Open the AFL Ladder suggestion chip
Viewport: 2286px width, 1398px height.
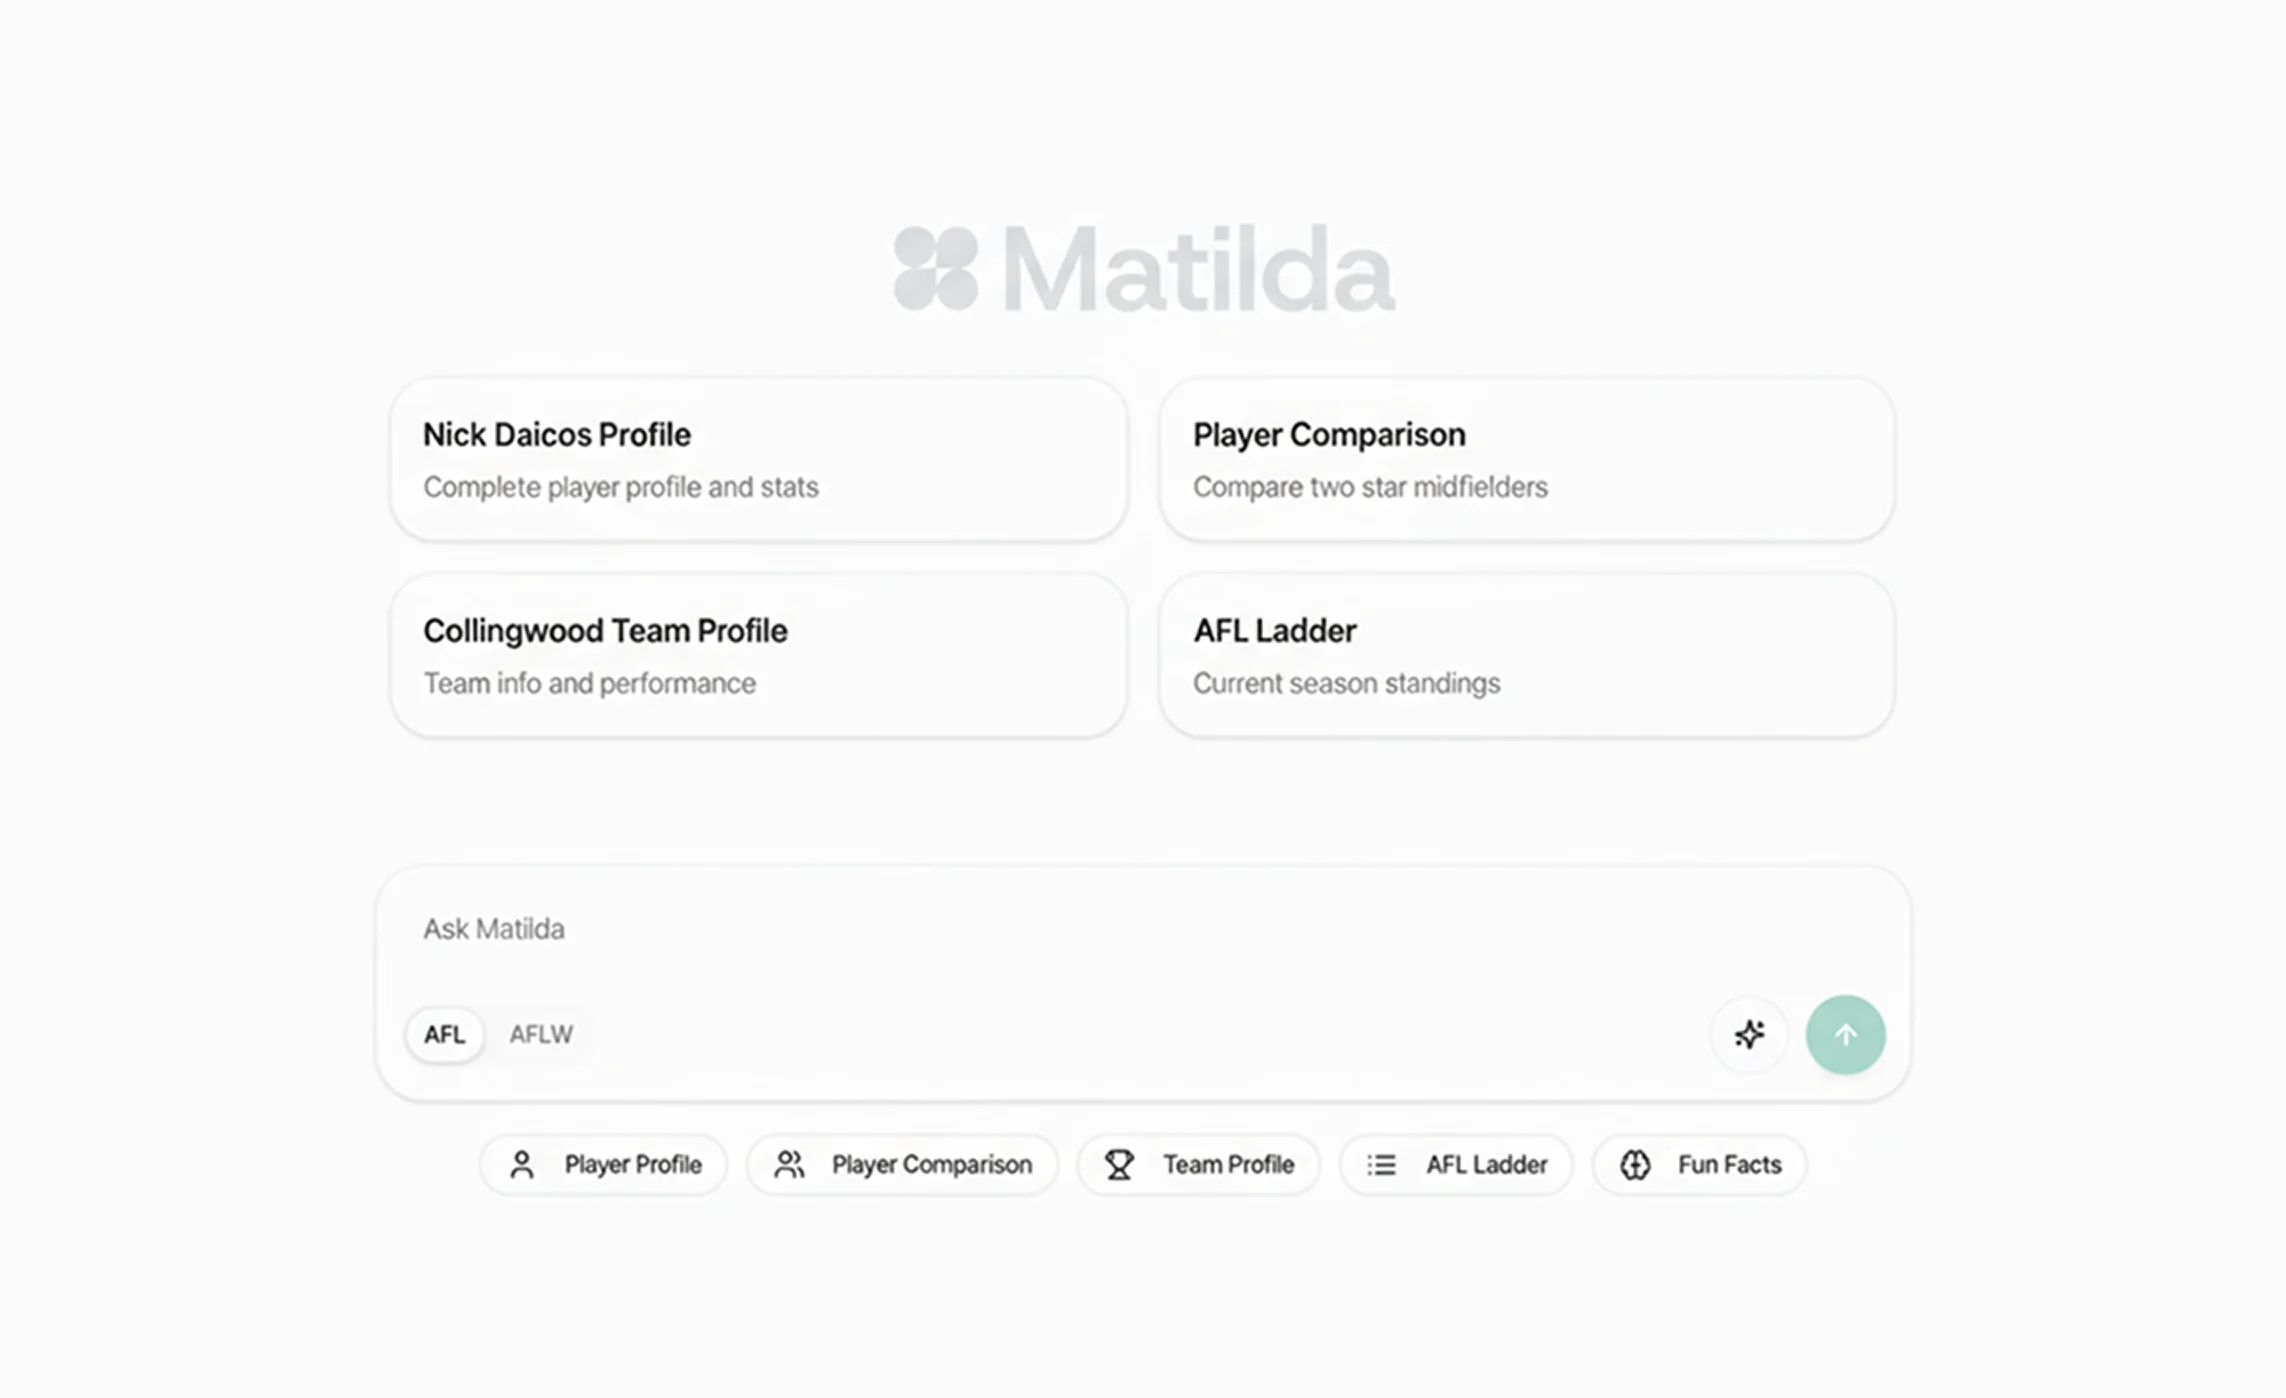tap(1455, 1164)
